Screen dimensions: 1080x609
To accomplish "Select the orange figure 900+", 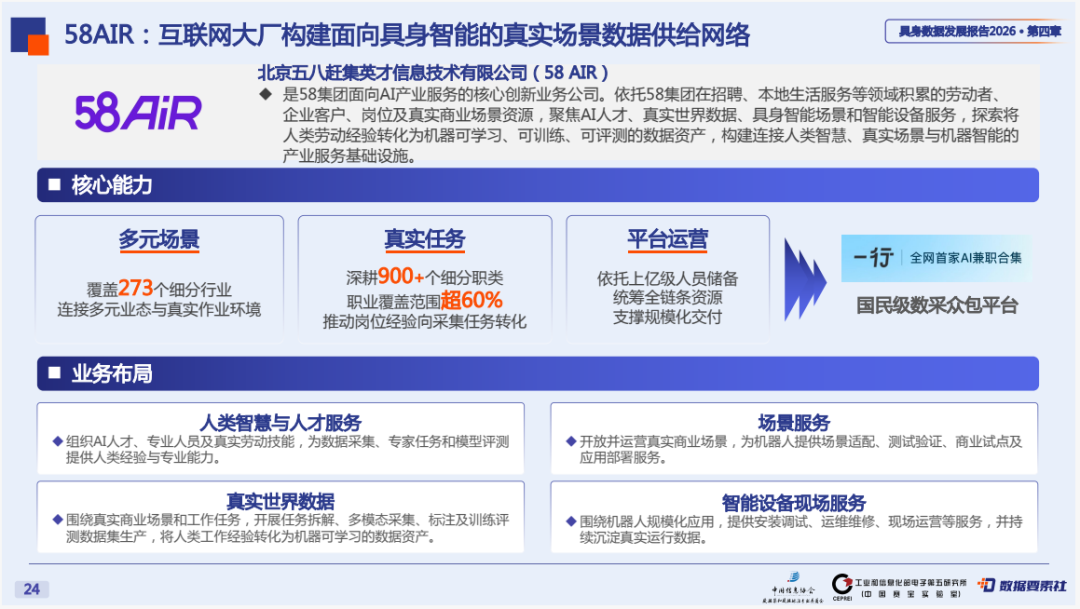I will 401,276.
